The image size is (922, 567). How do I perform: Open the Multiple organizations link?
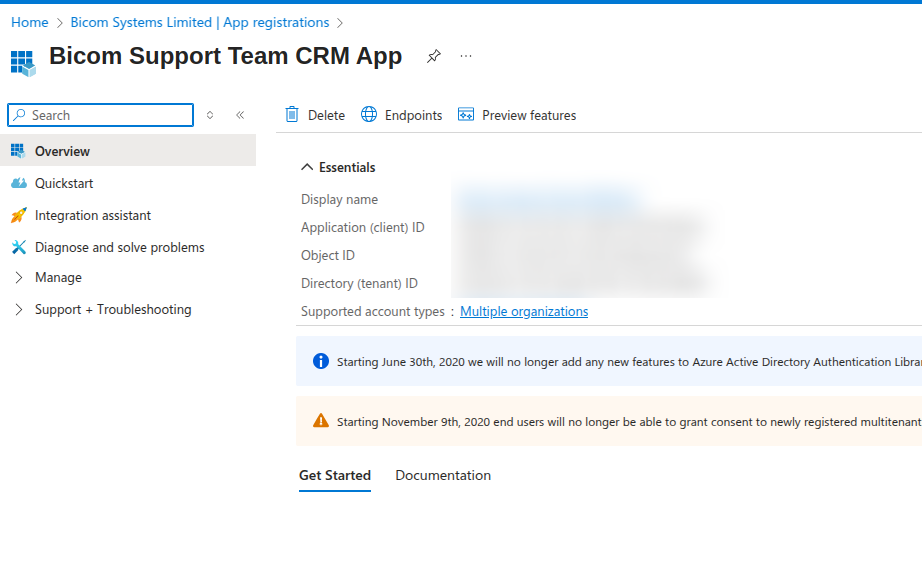point(524,311)
